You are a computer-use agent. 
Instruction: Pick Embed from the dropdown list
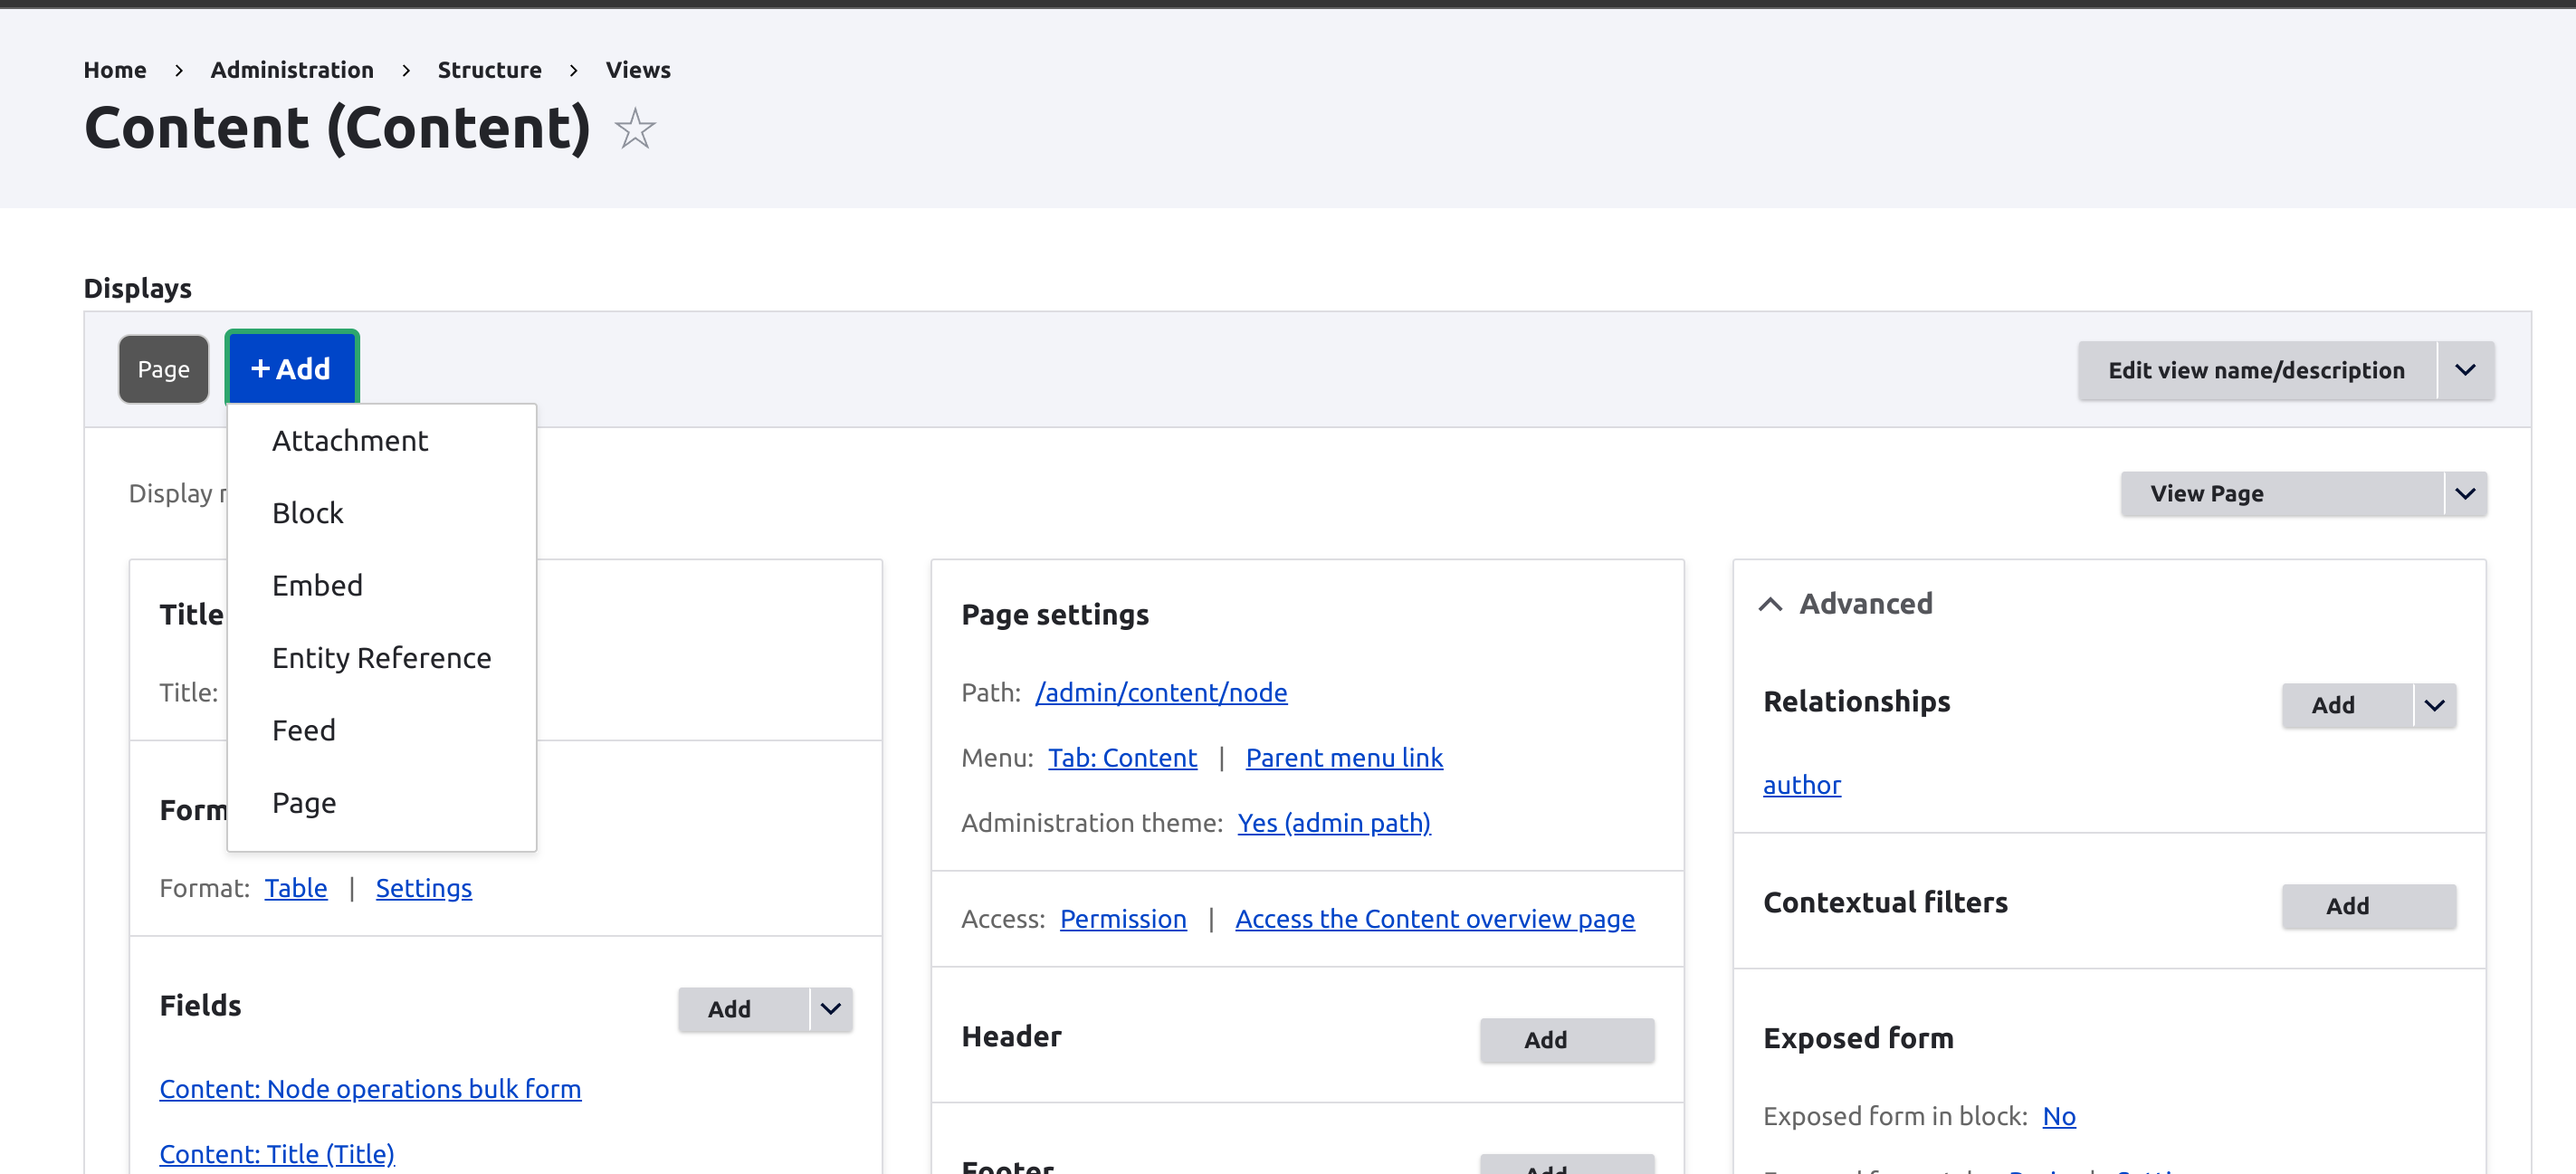tap(317, 586)
